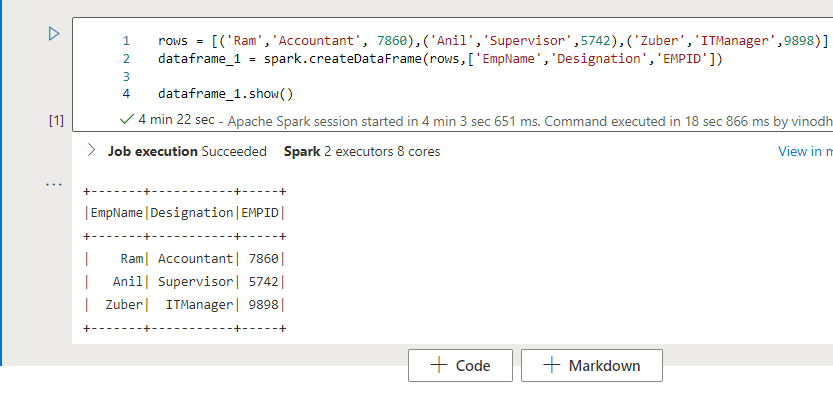This screenshot has width=833, height=406.
Task: Click the Zuber ITManager output row
Action: point(186,304)
